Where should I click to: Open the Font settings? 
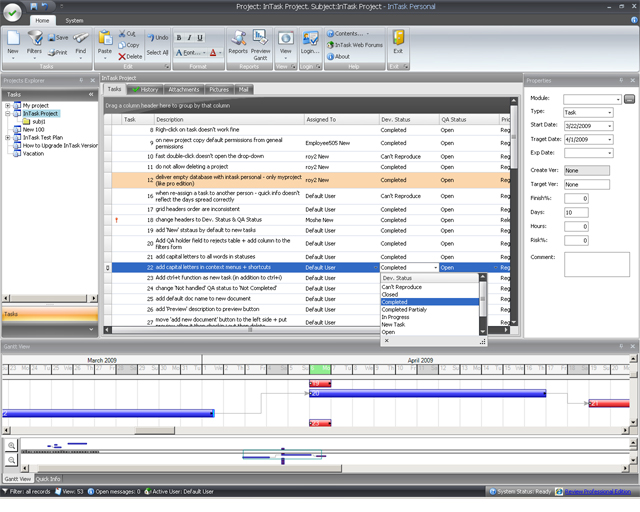click(x=190, y=53)
